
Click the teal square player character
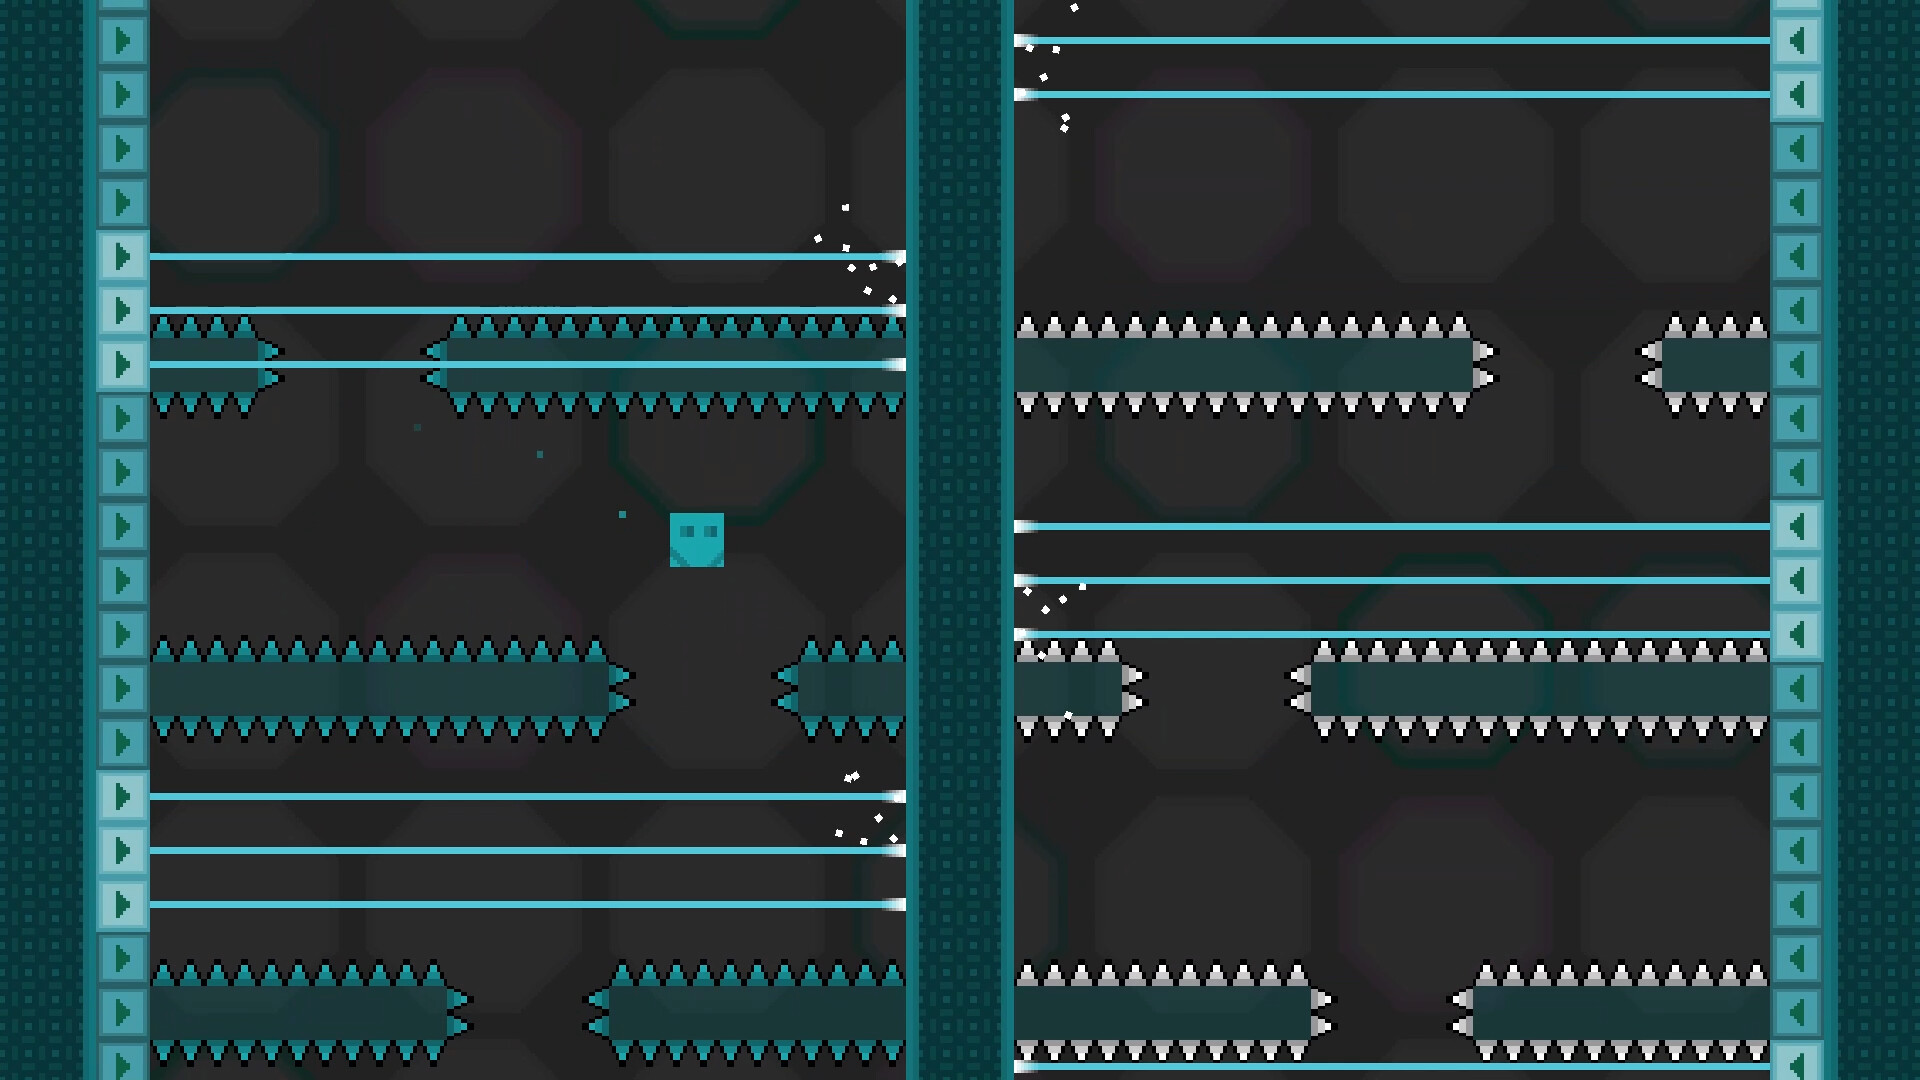pos(696,540)
